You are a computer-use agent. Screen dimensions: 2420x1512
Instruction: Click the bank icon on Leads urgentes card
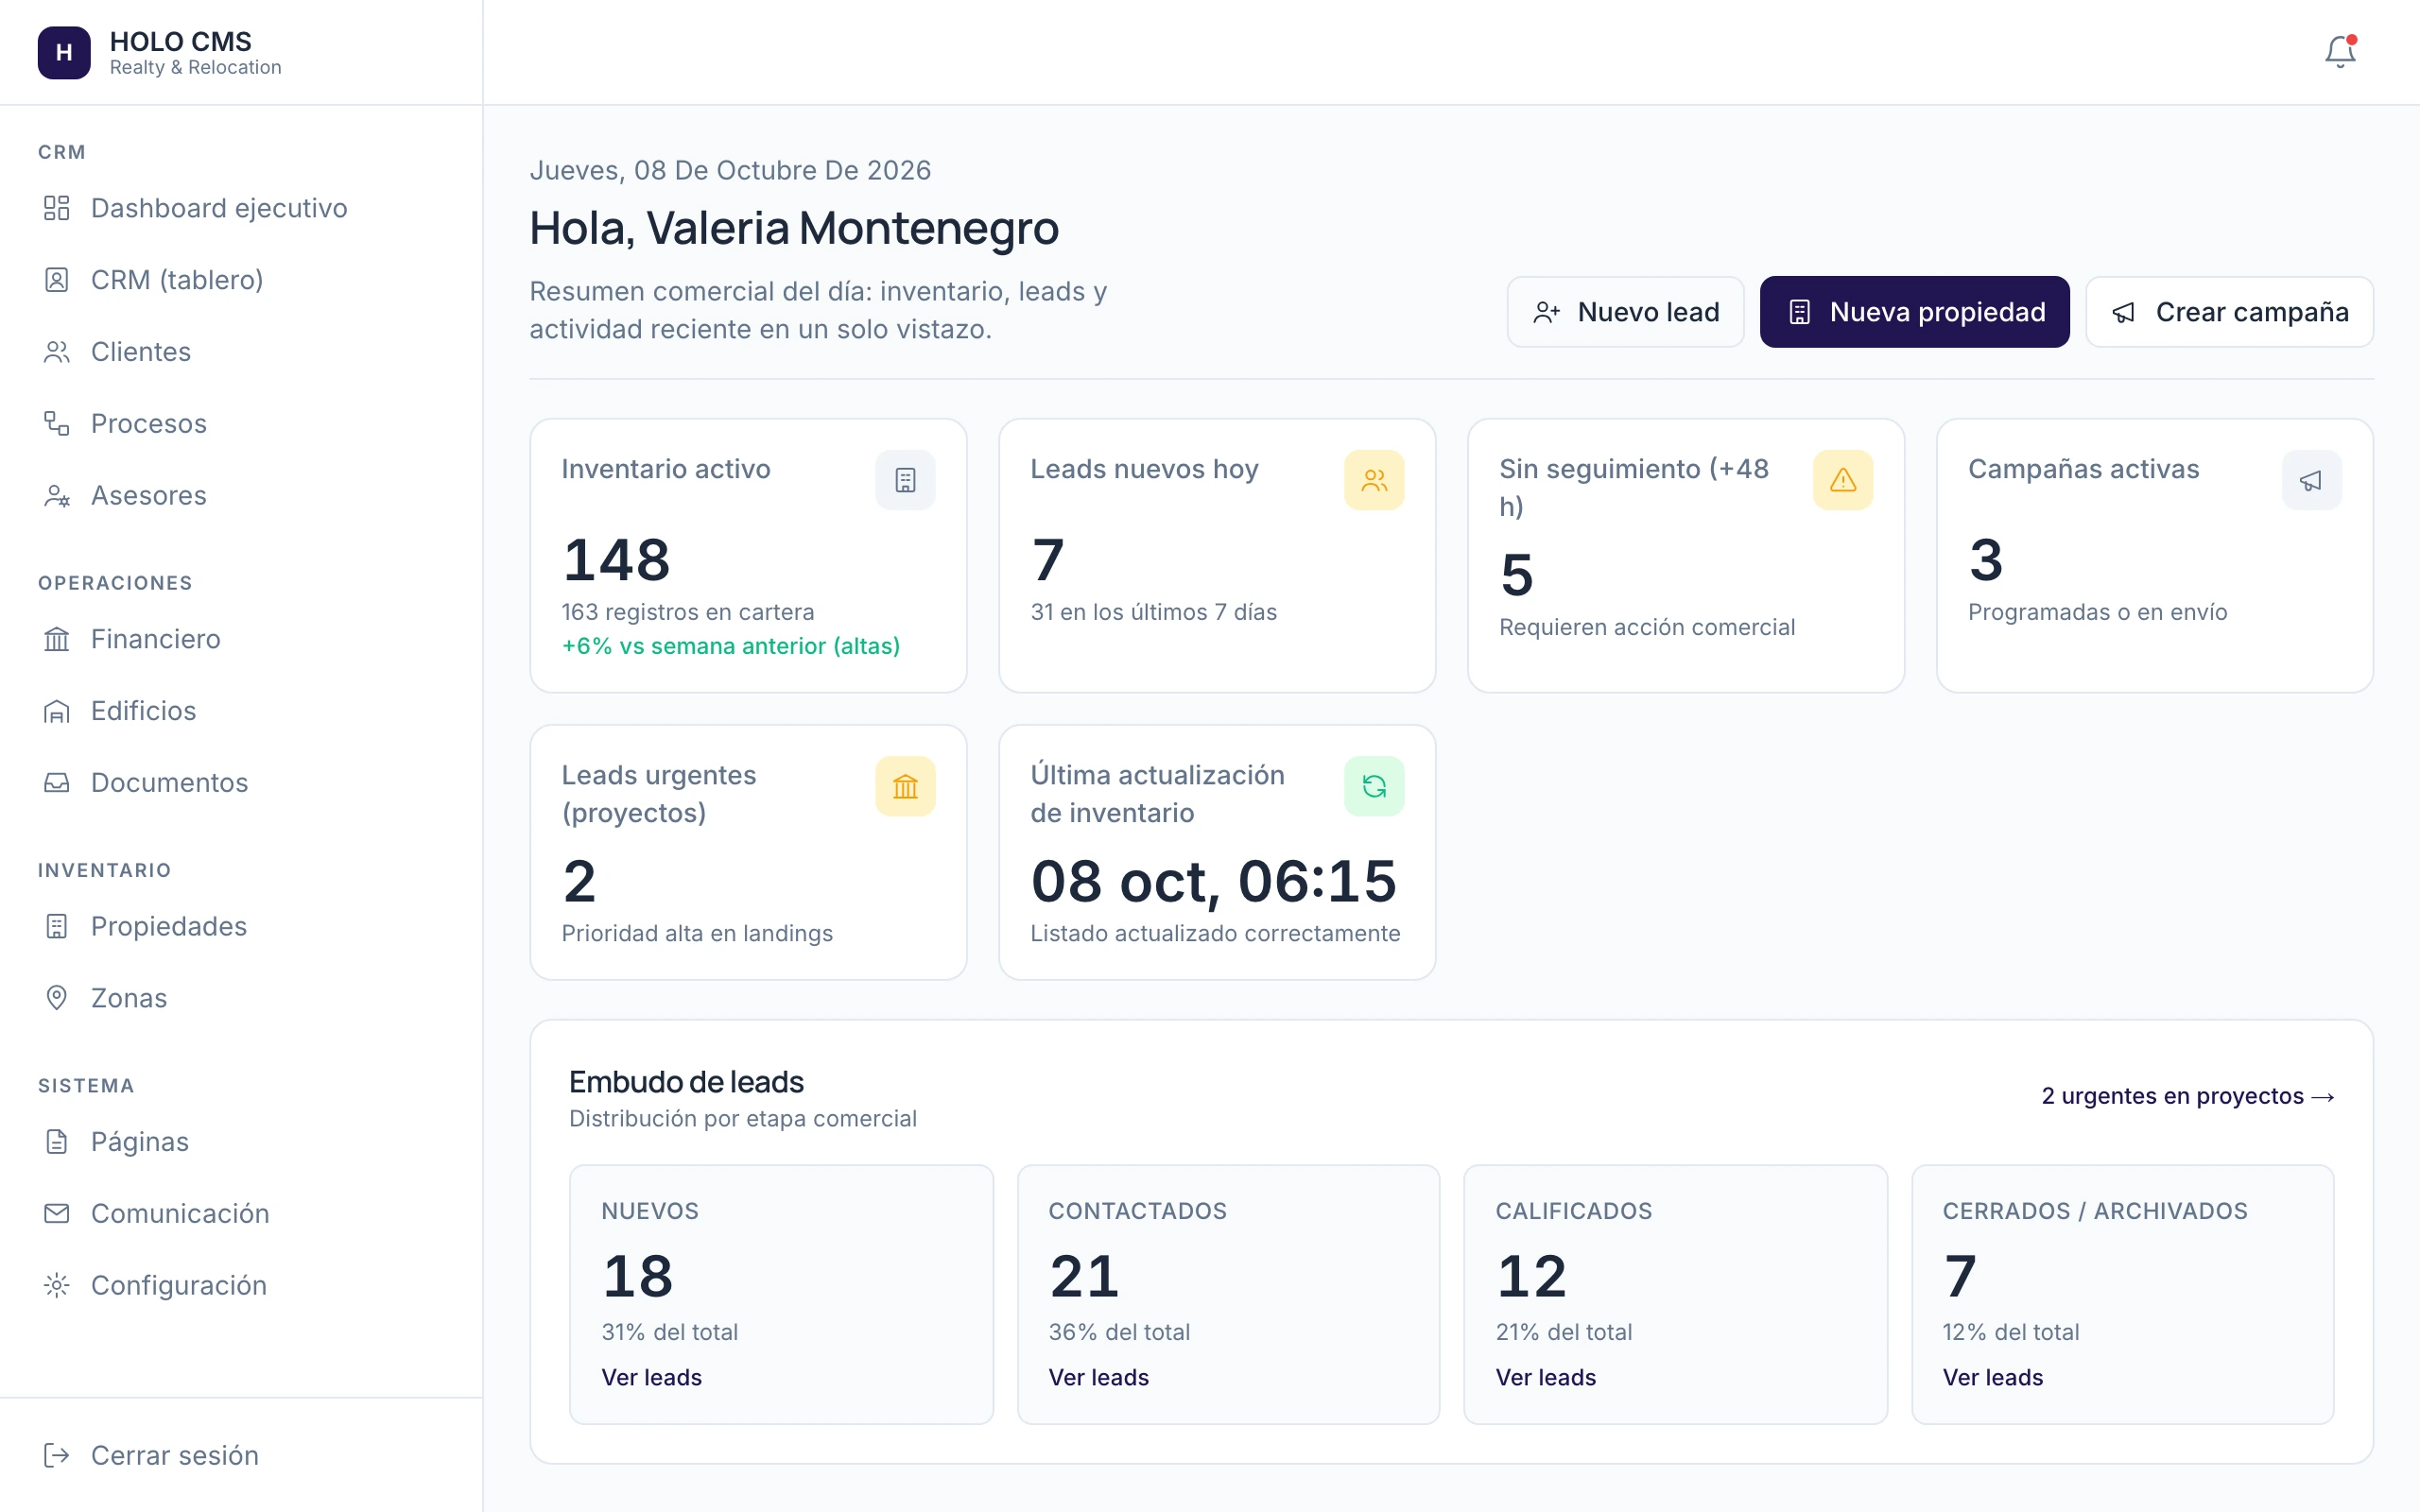tap(905, 786)
